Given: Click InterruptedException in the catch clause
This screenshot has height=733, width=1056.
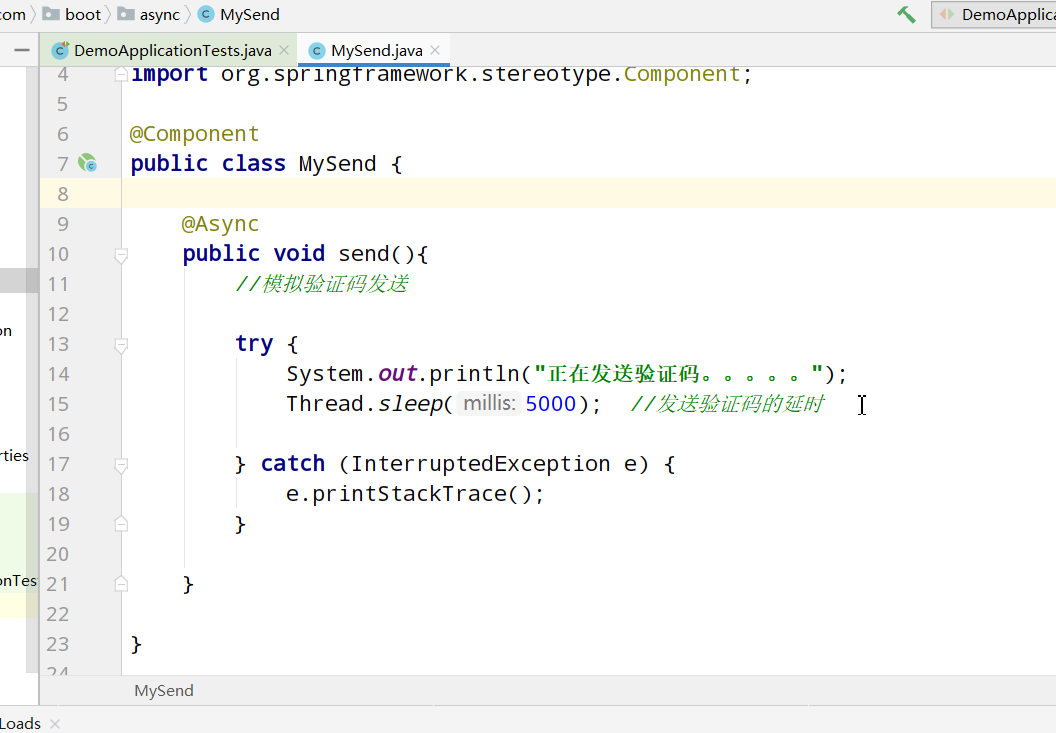Looking at the screenshot, I should click(x=481, y=464).
